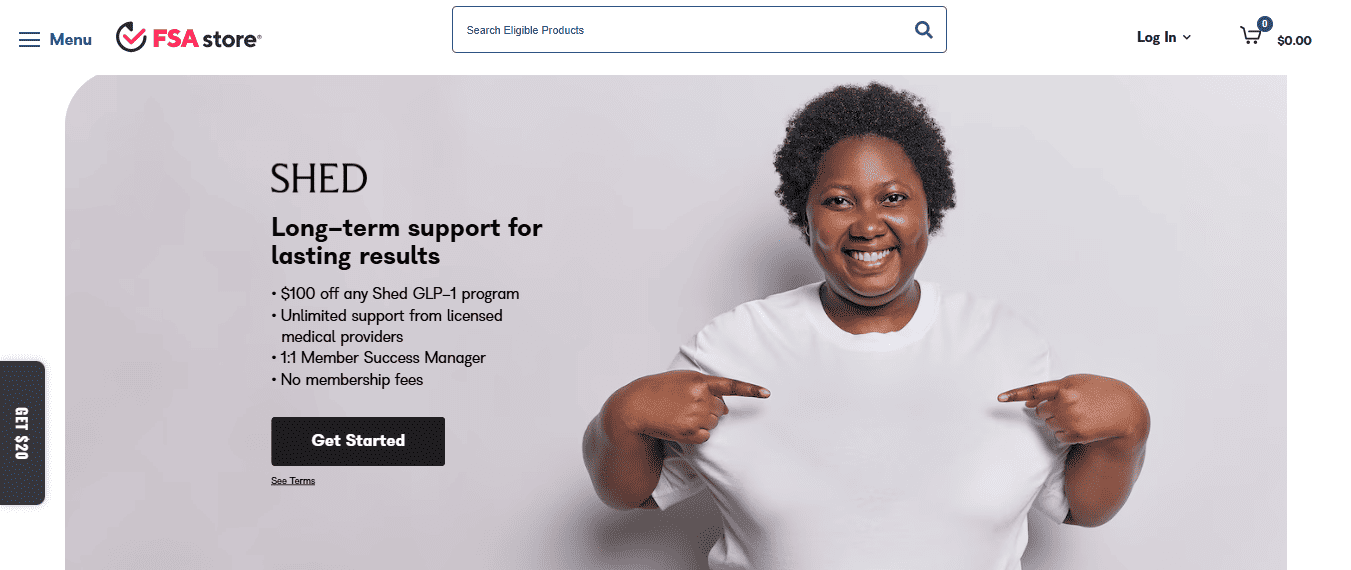Open the GET $20 side tab
1351x570 pixels.
(x=22, y=433)
